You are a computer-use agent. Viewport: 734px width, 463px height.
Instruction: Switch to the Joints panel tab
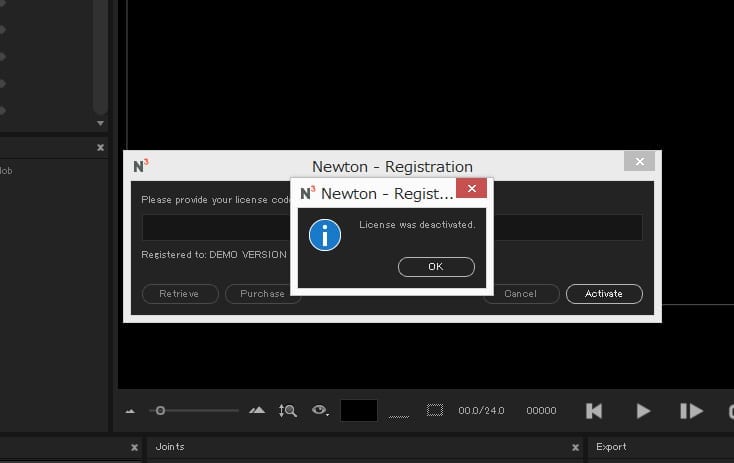pyautogui.click(x=170, y=447)
